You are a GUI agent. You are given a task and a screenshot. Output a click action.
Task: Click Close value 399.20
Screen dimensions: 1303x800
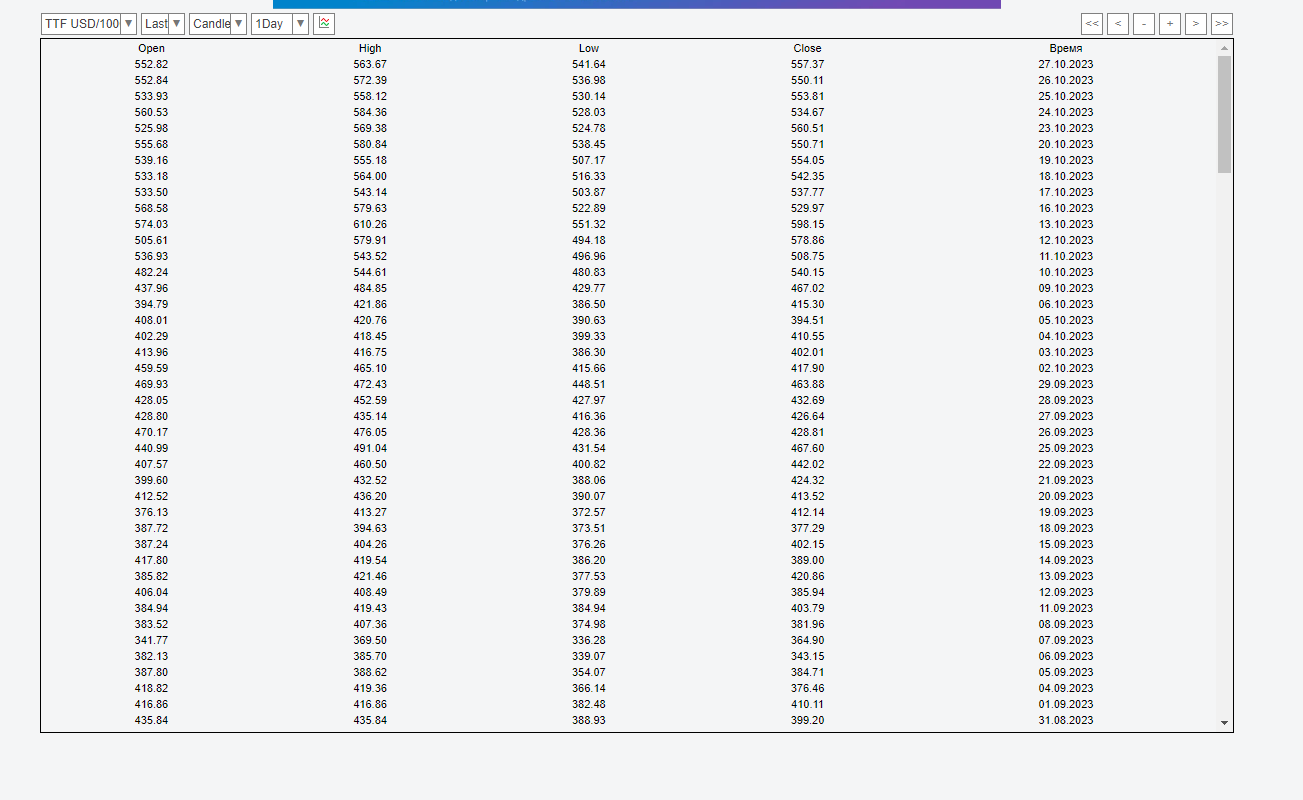tap(808, 720)
